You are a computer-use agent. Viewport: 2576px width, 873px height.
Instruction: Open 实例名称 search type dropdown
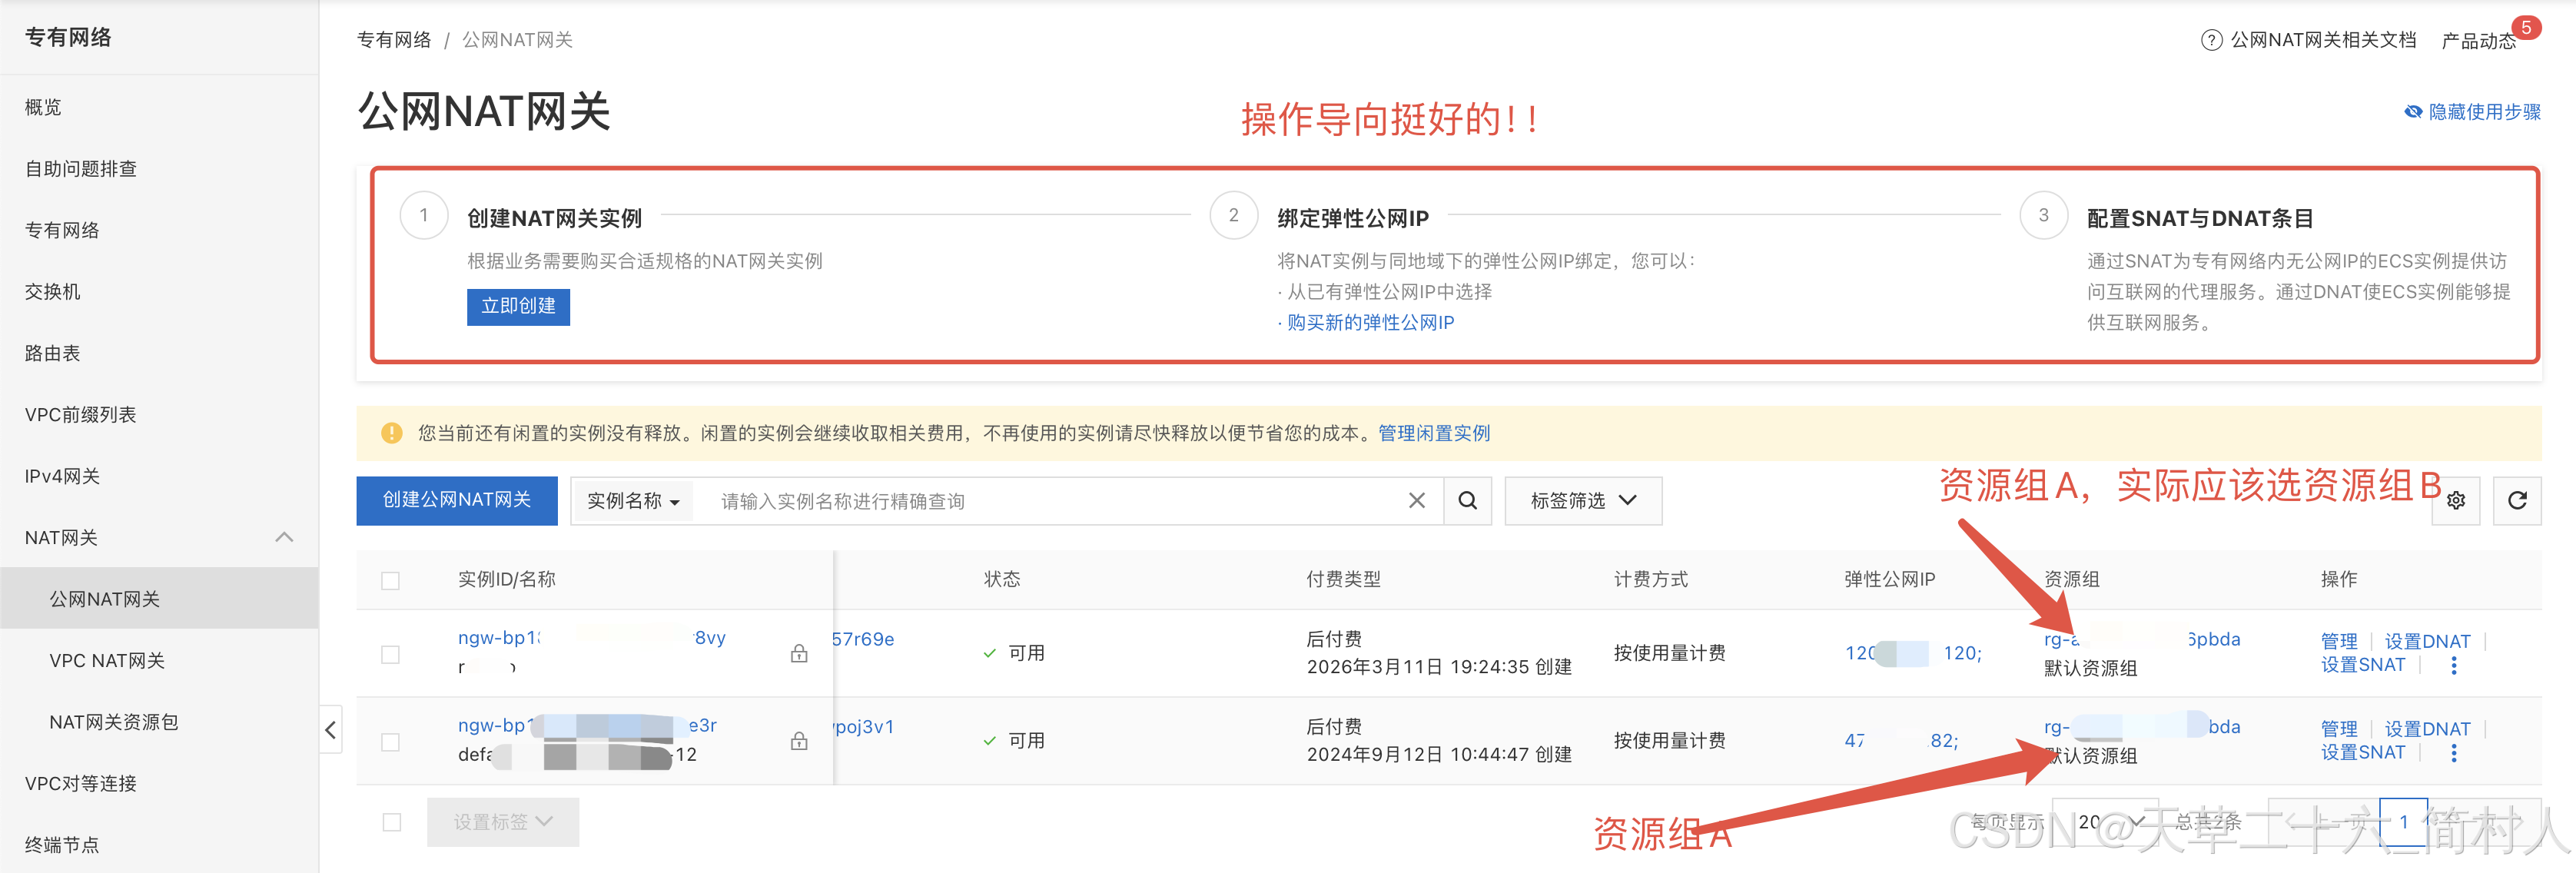pyautogui.click(x=633, y=501)
